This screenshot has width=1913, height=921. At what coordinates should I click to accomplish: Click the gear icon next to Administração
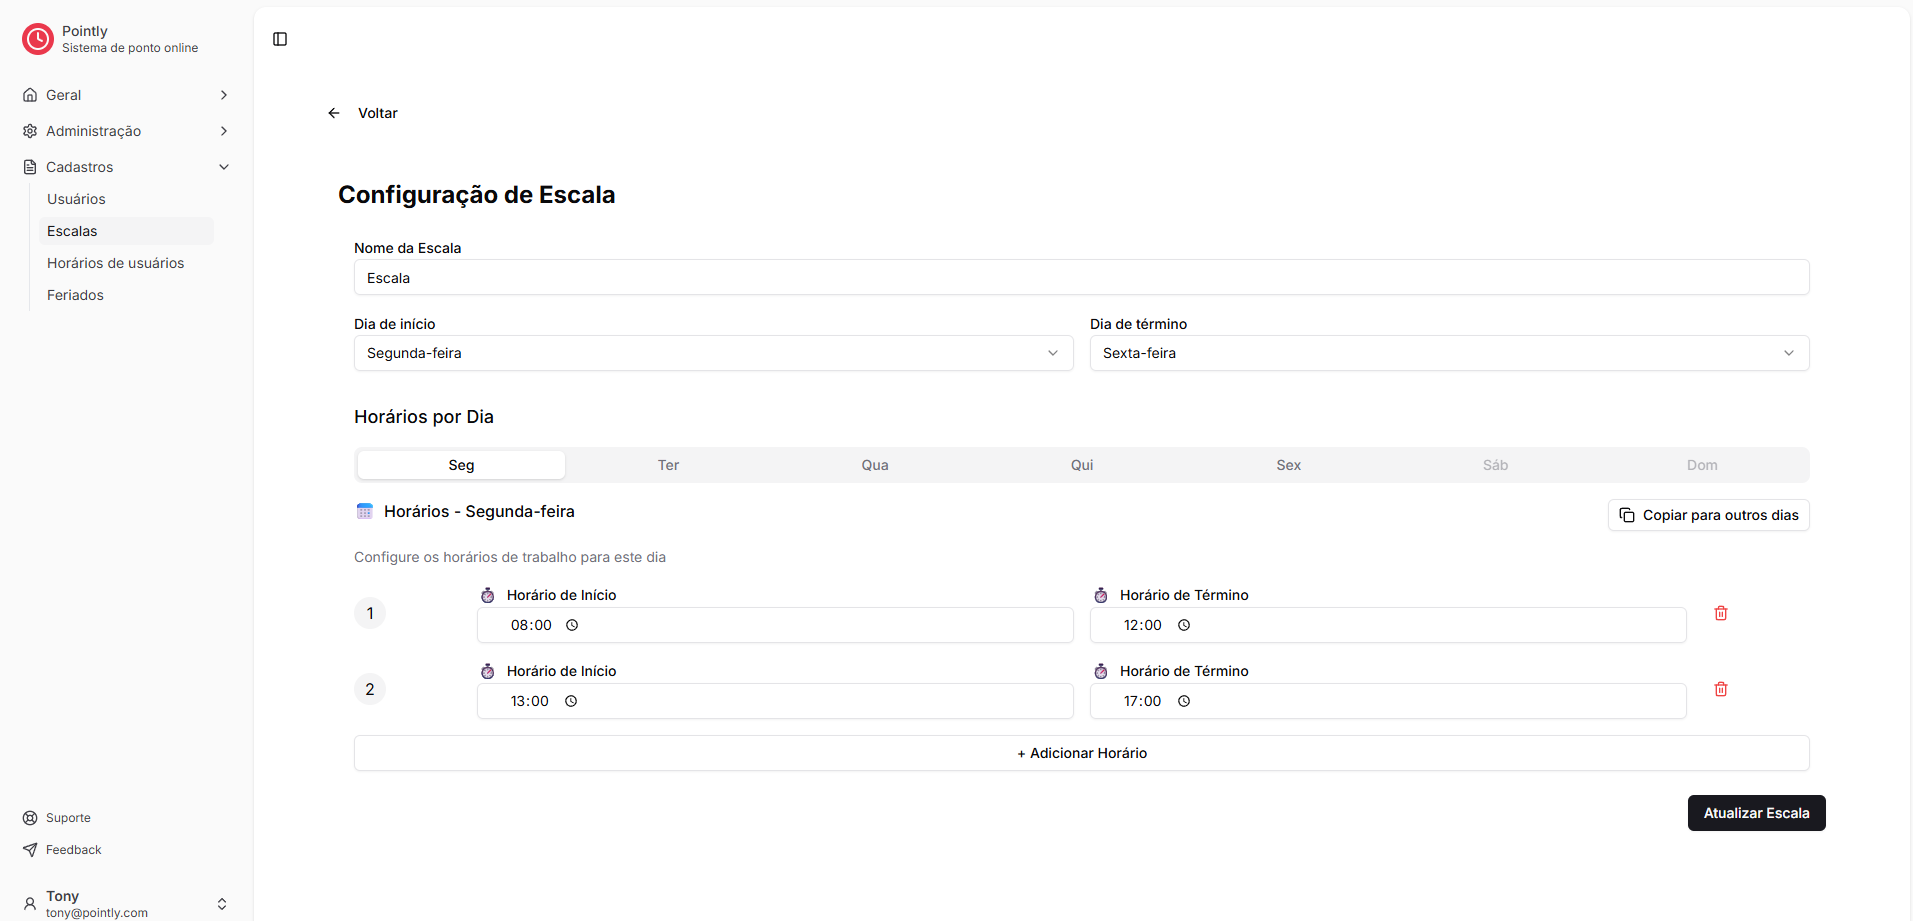(29, 130)
